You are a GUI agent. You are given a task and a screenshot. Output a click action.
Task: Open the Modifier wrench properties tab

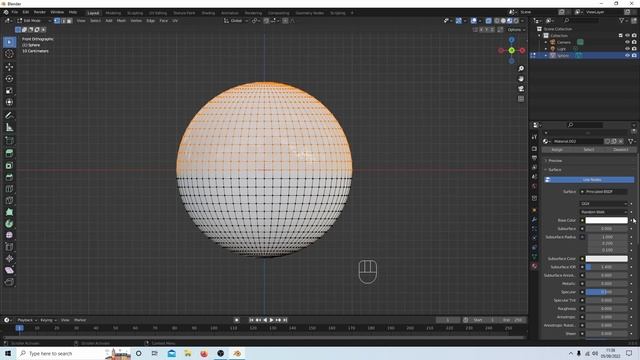point(534,220)
